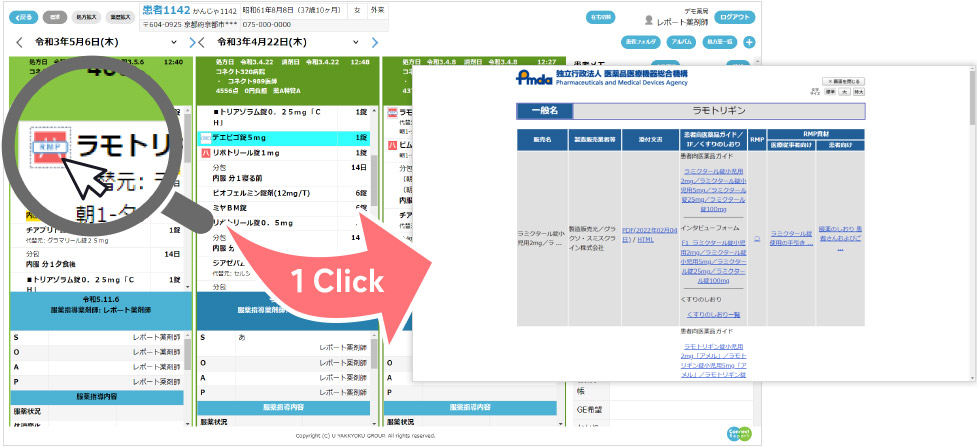The height and width of the screenshot is (447, 977).
Task: Open the 令和3年4月22日 date dropdown
Action: click(x=356, y=42)
